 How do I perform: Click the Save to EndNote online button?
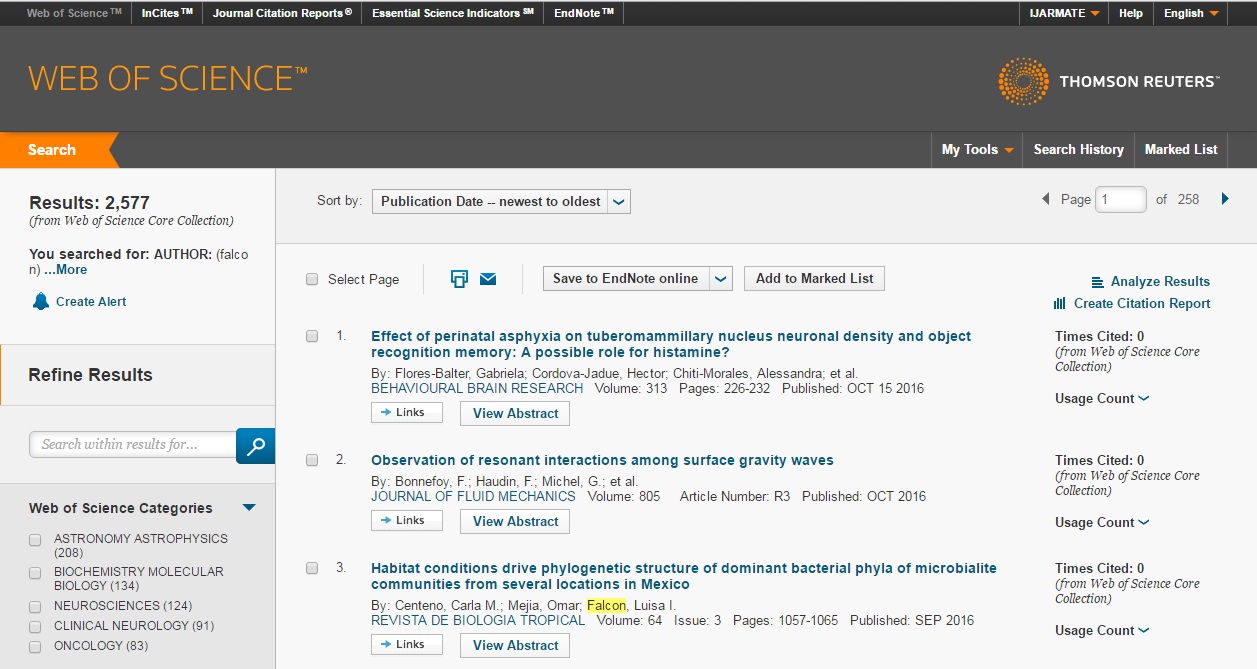click(626, 279)
